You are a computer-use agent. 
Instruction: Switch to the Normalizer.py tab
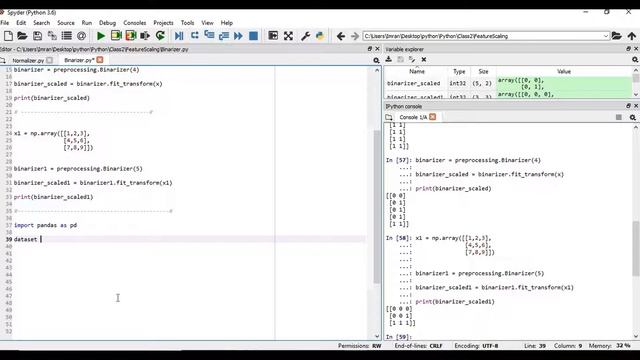pos(28,60)
